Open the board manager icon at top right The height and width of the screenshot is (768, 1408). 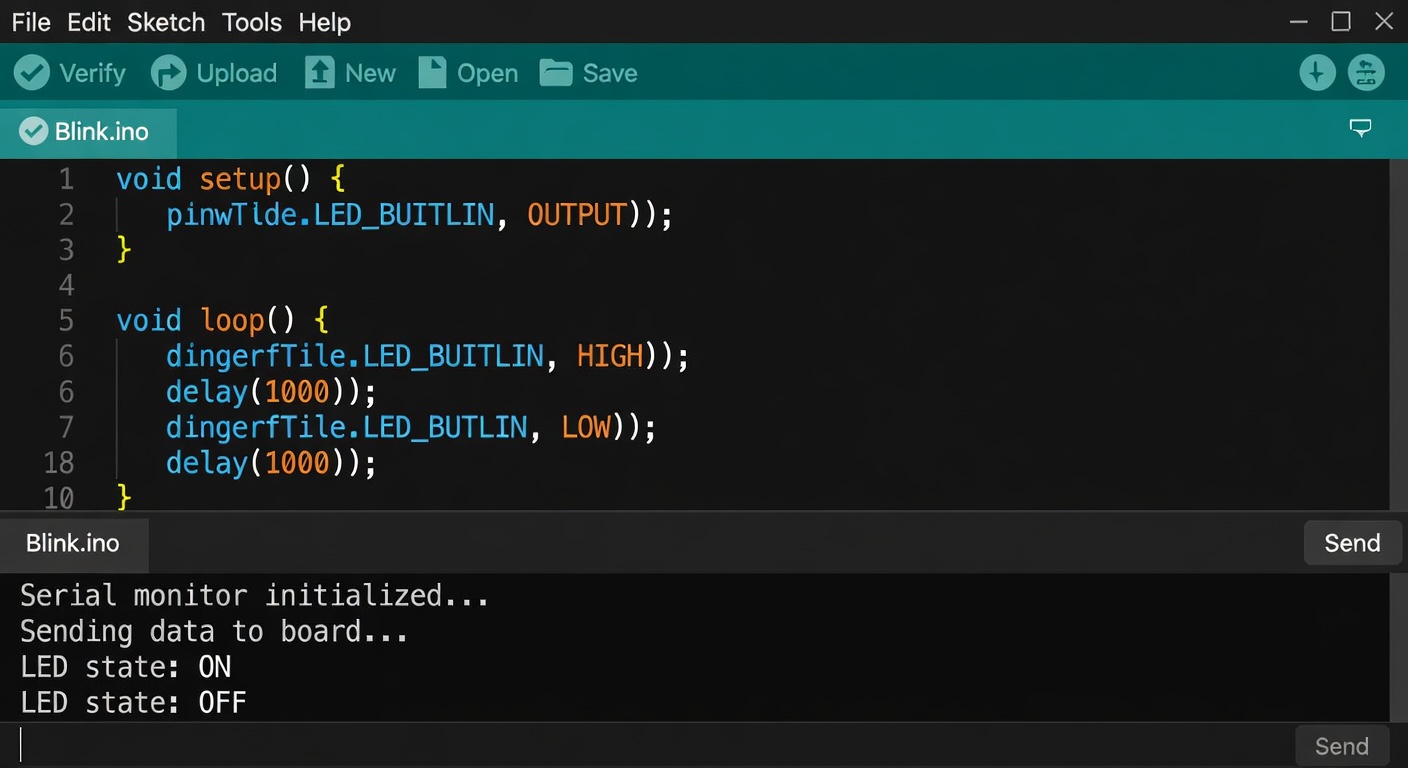pos(1366,72)
